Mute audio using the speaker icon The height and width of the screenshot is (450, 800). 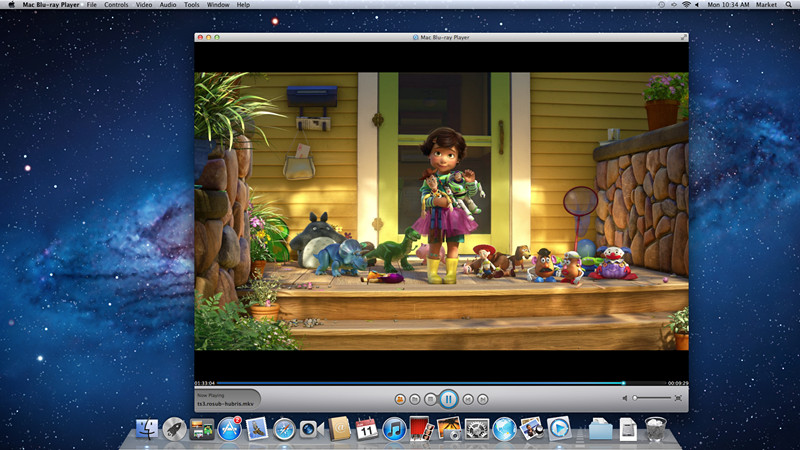pyautogui.click(x=625, y=398)
